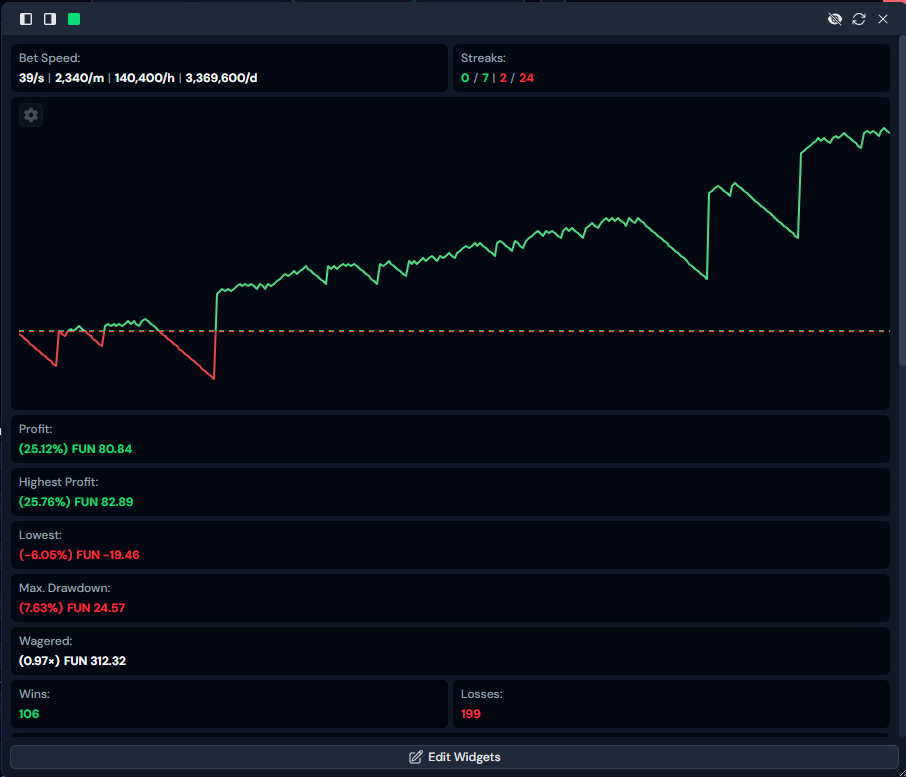
Task: Click the Max. Drawdown widget
Action: 450,598
